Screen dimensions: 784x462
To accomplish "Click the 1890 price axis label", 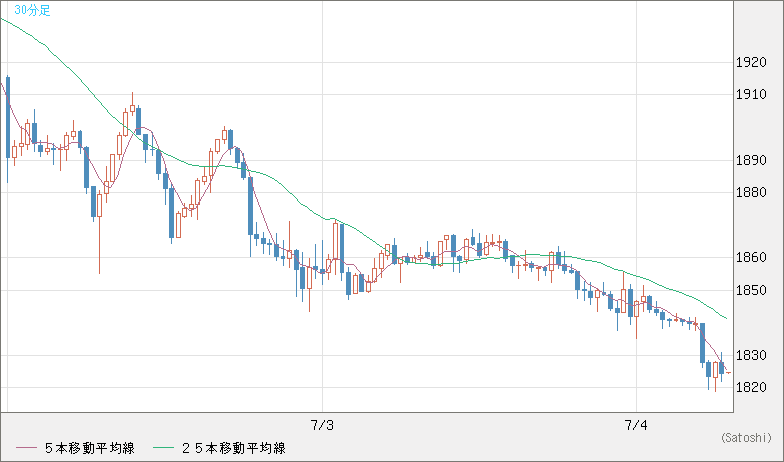I will (751, 160).
